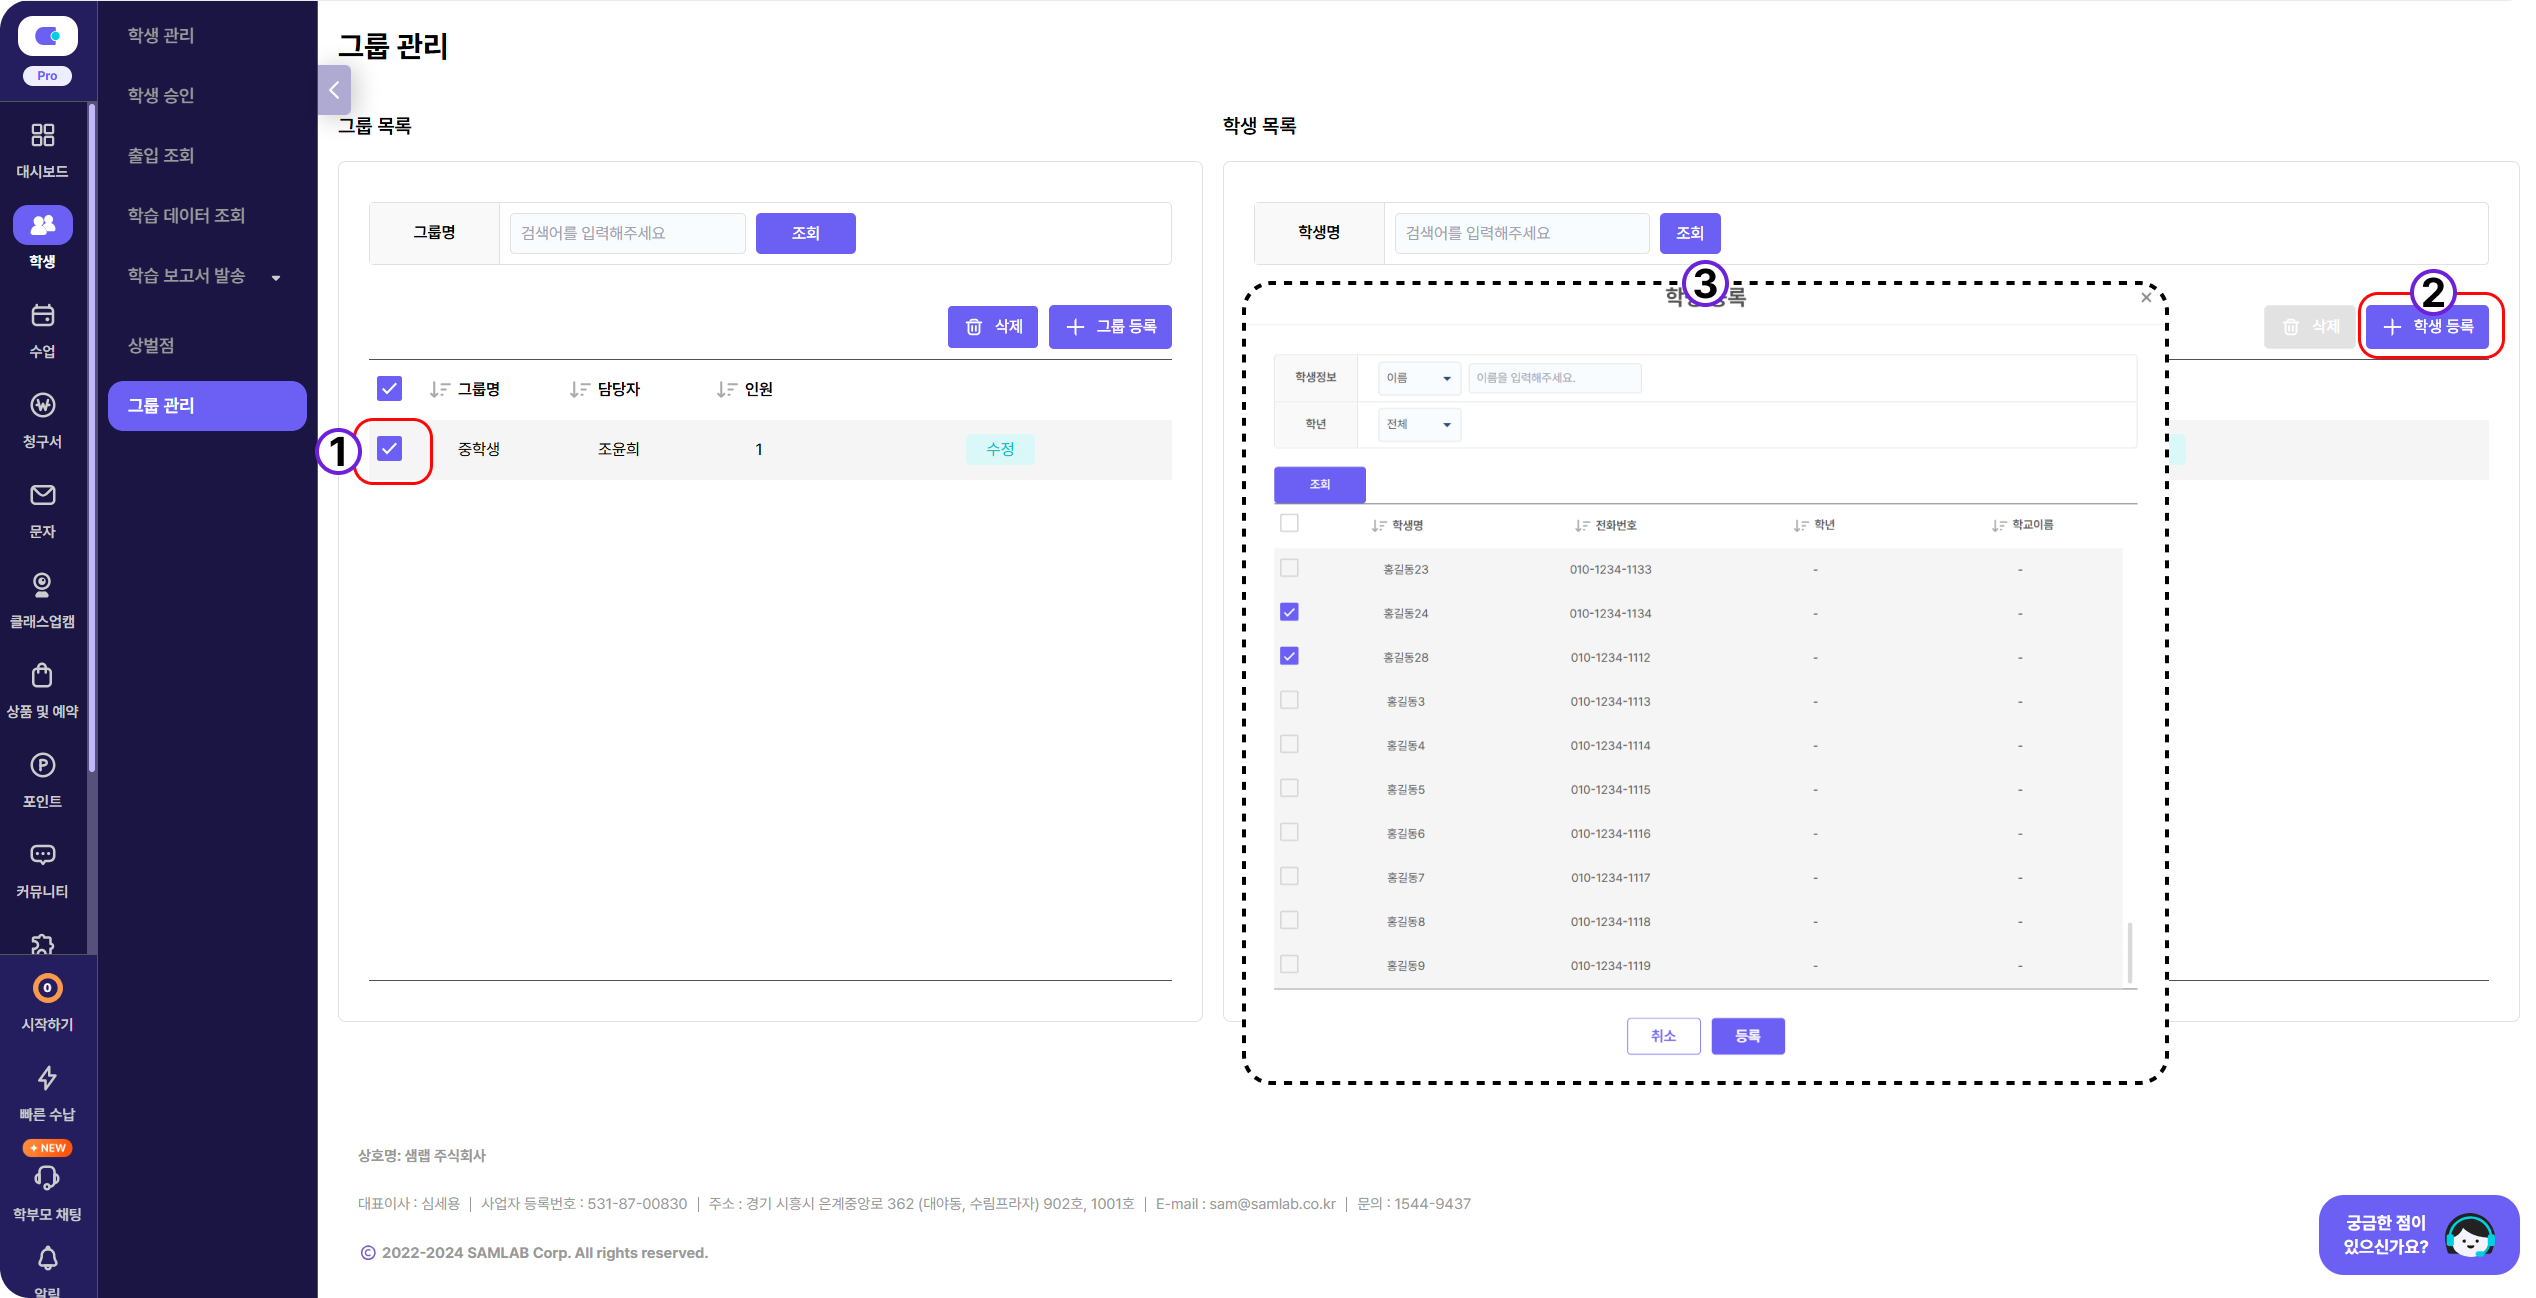
Task: Open the 문자 envelope icon
Action: point(42,496)
